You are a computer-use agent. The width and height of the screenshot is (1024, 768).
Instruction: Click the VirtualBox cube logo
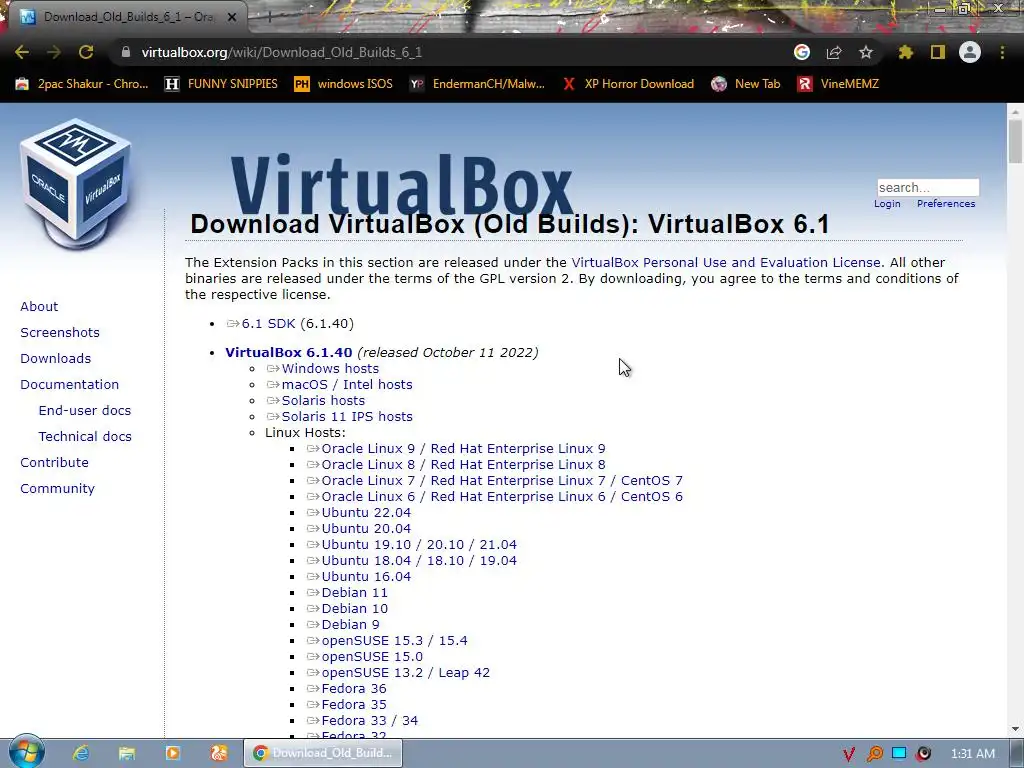tap(76, 183)
